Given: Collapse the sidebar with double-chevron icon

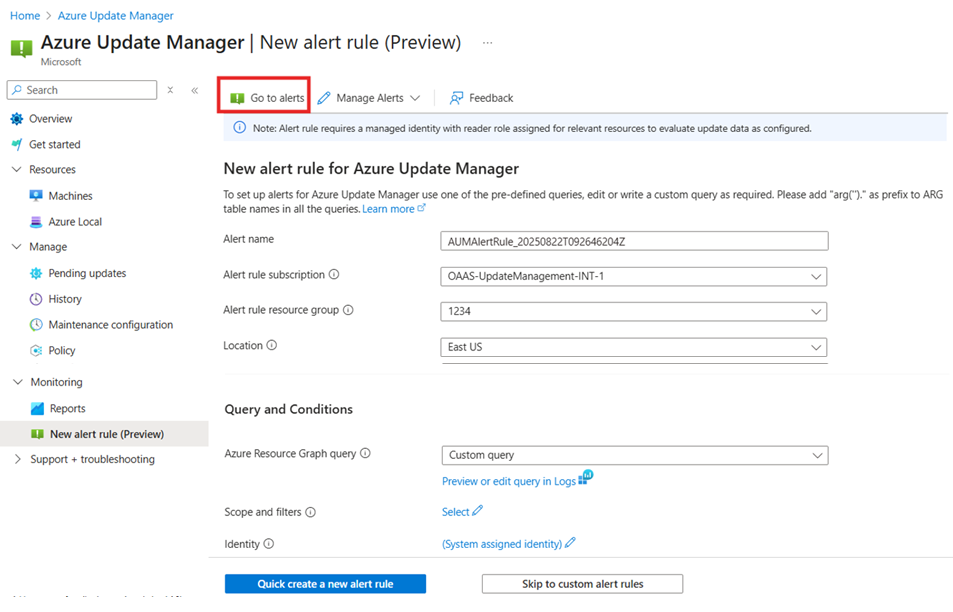Looking at the screenshot, I should pos(195,90).
